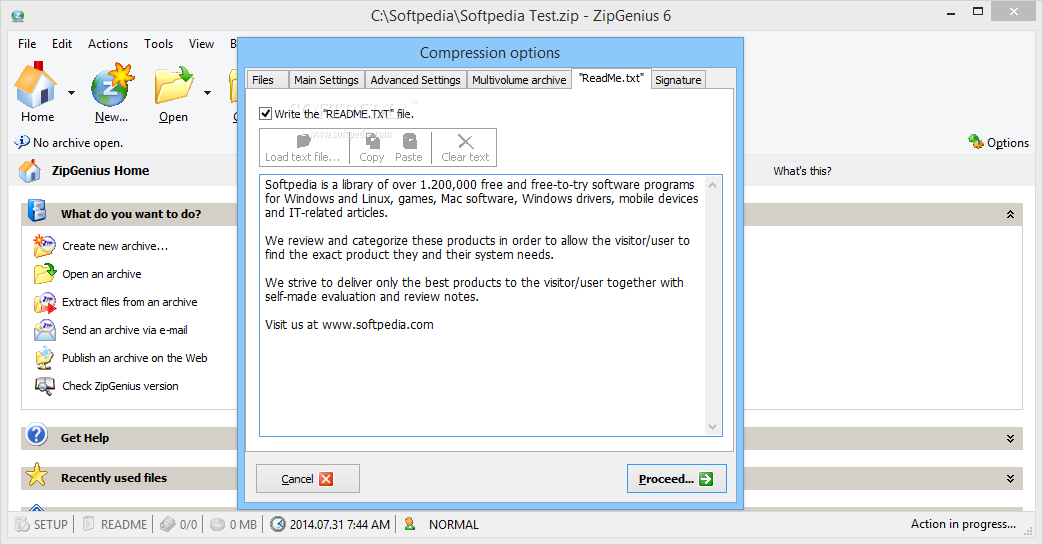Click the Extract files icon

coord(45,302)
